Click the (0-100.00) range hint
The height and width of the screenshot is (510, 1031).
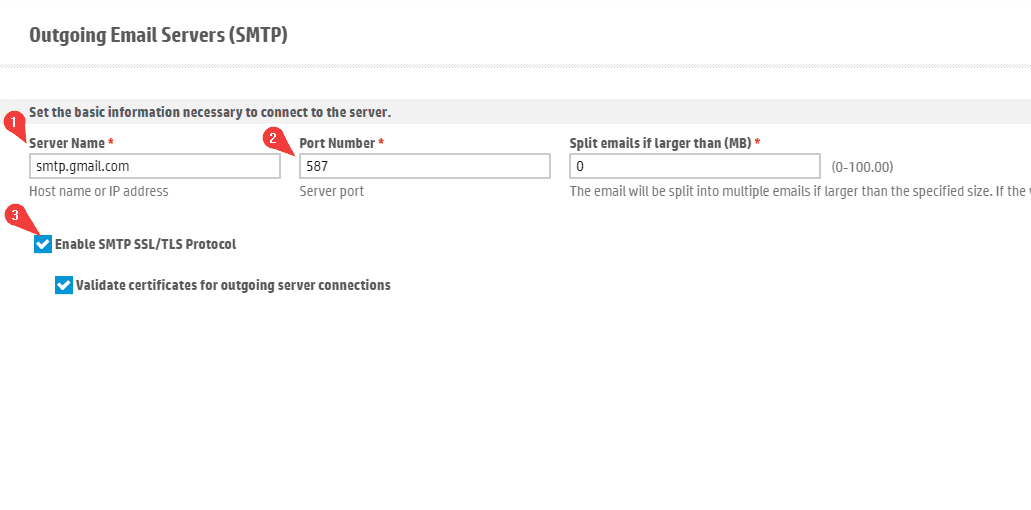coord(862,167)
